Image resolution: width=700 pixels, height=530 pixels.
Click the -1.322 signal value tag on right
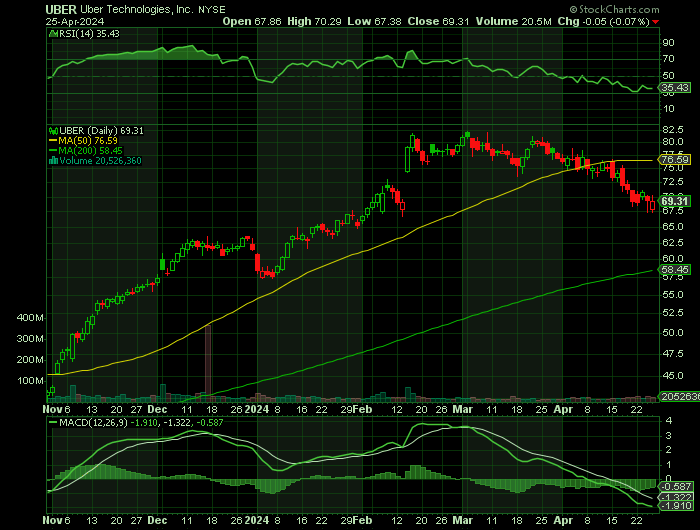pos(677,497)
